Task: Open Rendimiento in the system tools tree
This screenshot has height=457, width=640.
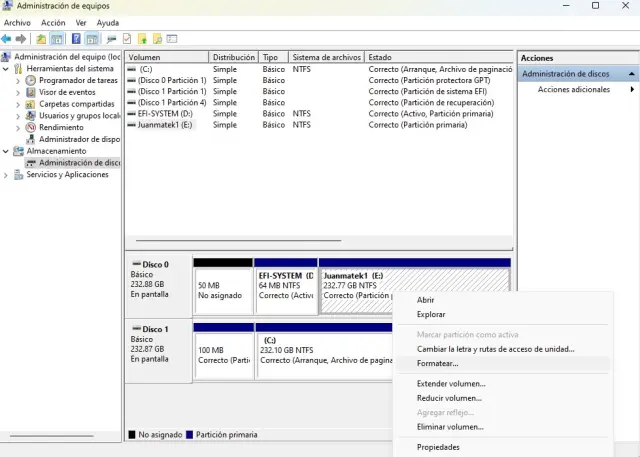Action: (x=61, y=127)
